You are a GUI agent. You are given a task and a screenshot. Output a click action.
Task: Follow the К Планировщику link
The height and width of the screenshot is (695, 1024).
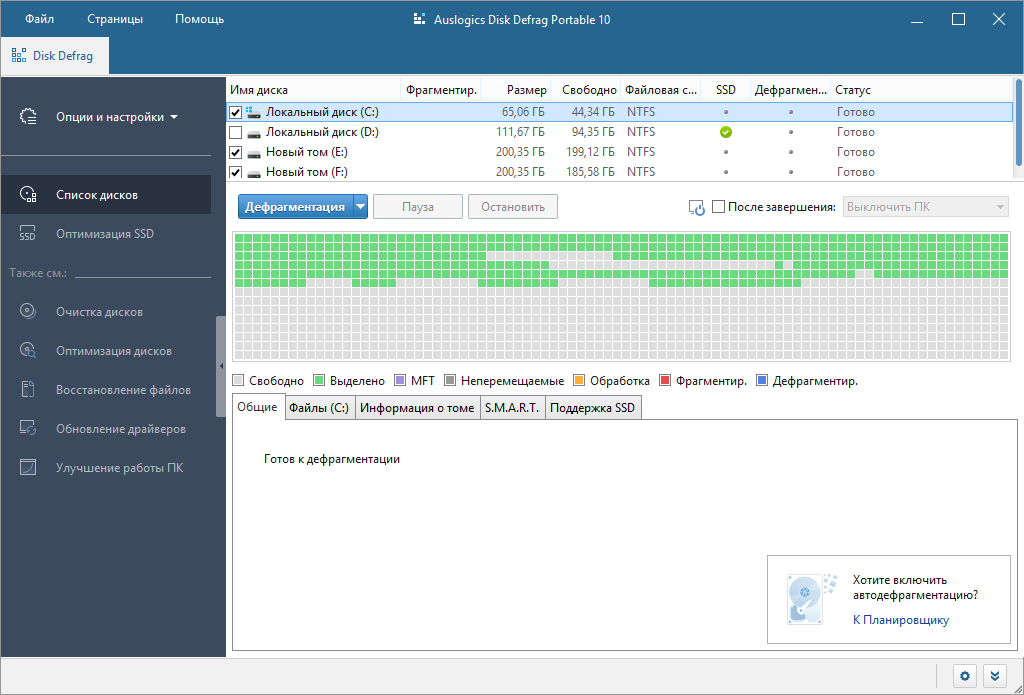point(901,620)
